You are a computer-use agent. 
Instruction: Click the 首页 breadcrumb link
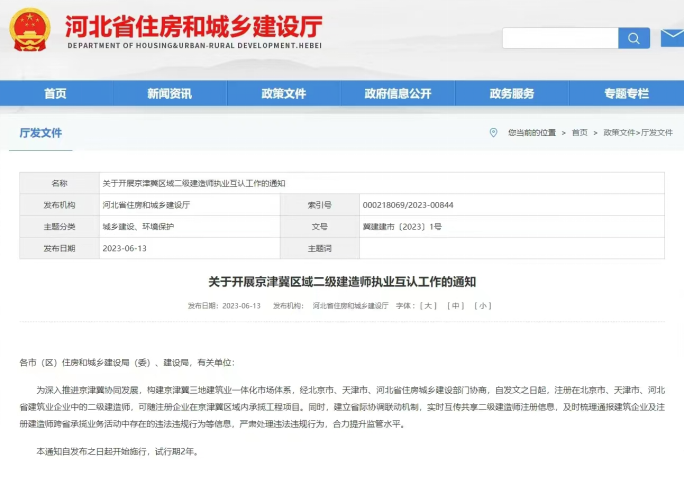(x=580, y=132)
